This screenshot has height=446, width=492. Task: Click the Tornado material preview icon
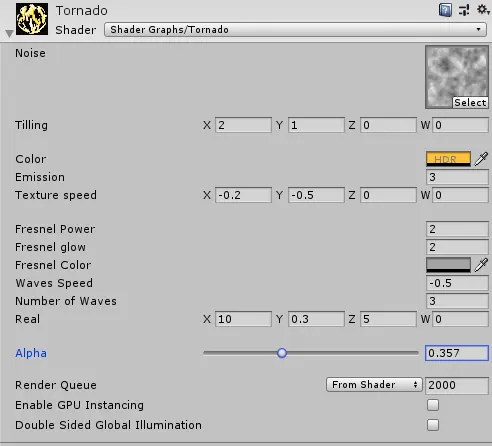(32, 19)
